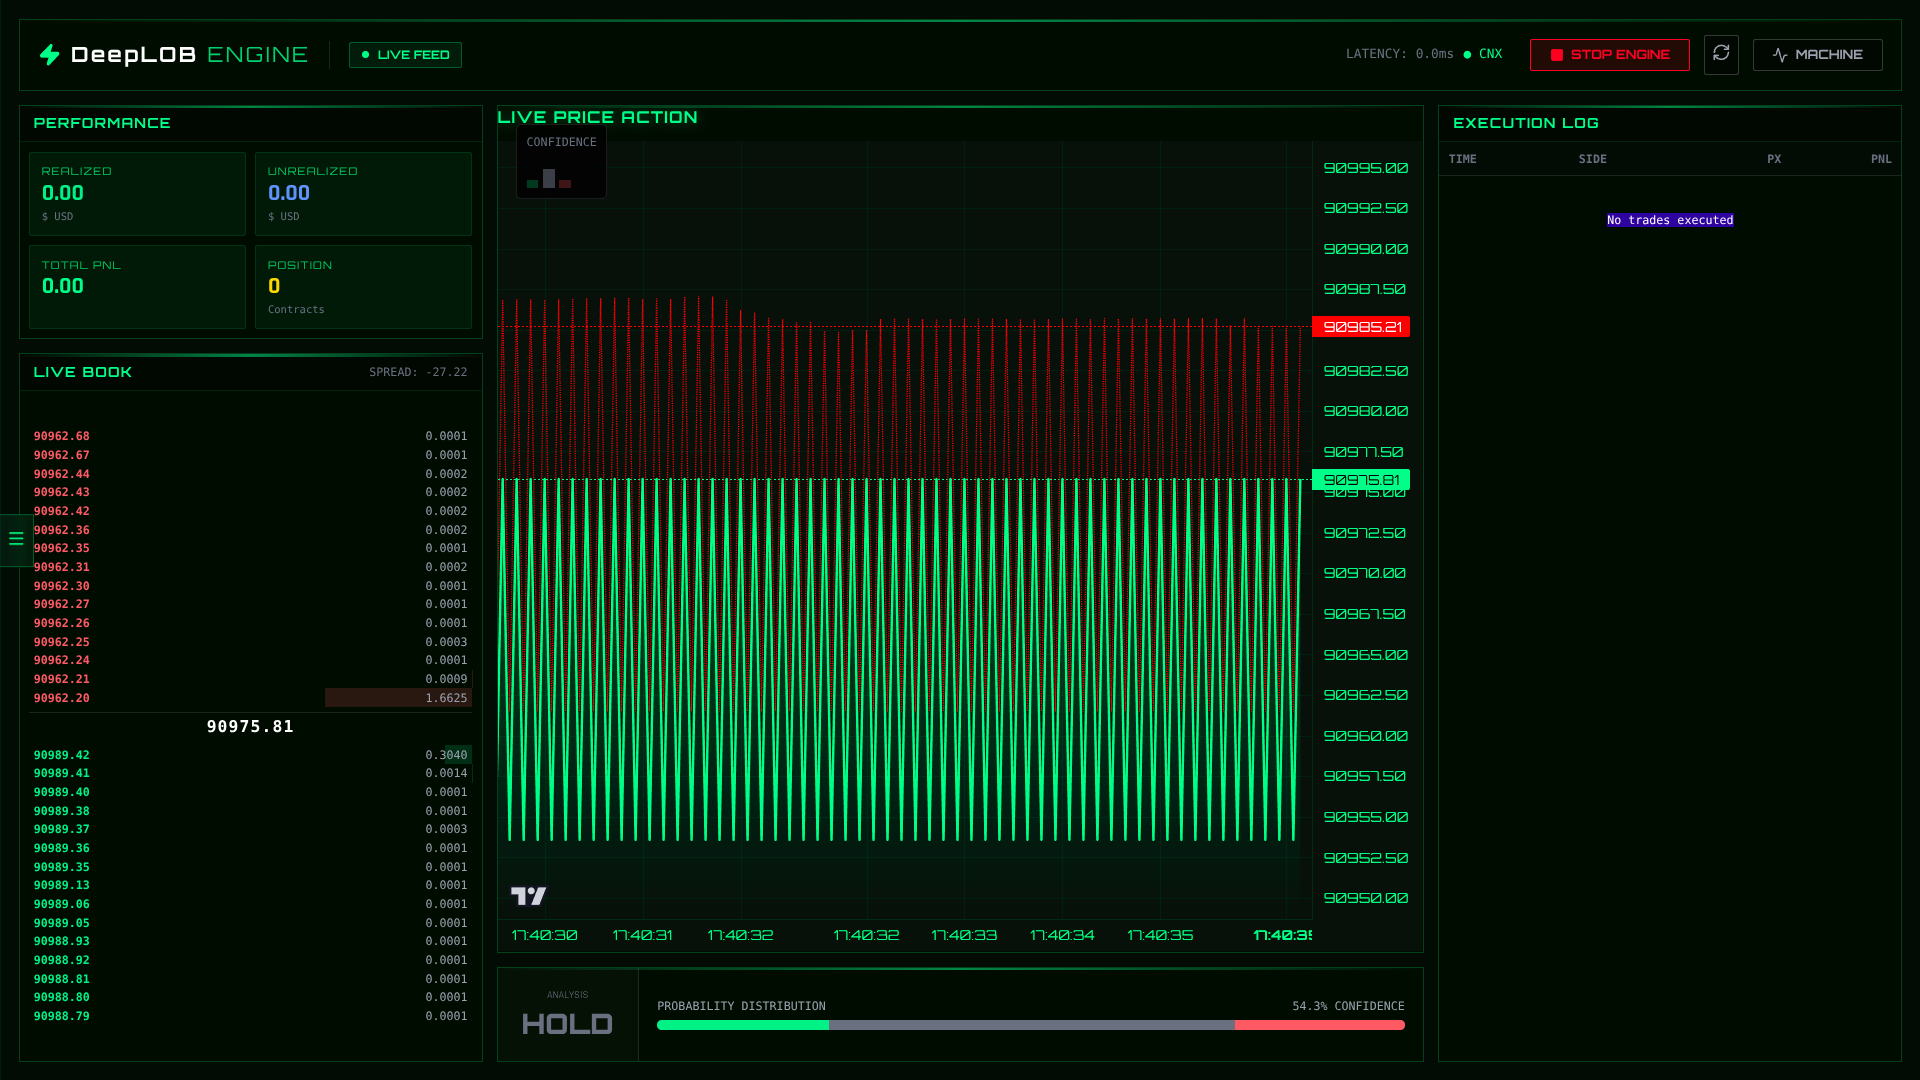Click the HOLD analysis signal
1920x1080 pixels.
pyautogui.click(x=567, y=1024)
